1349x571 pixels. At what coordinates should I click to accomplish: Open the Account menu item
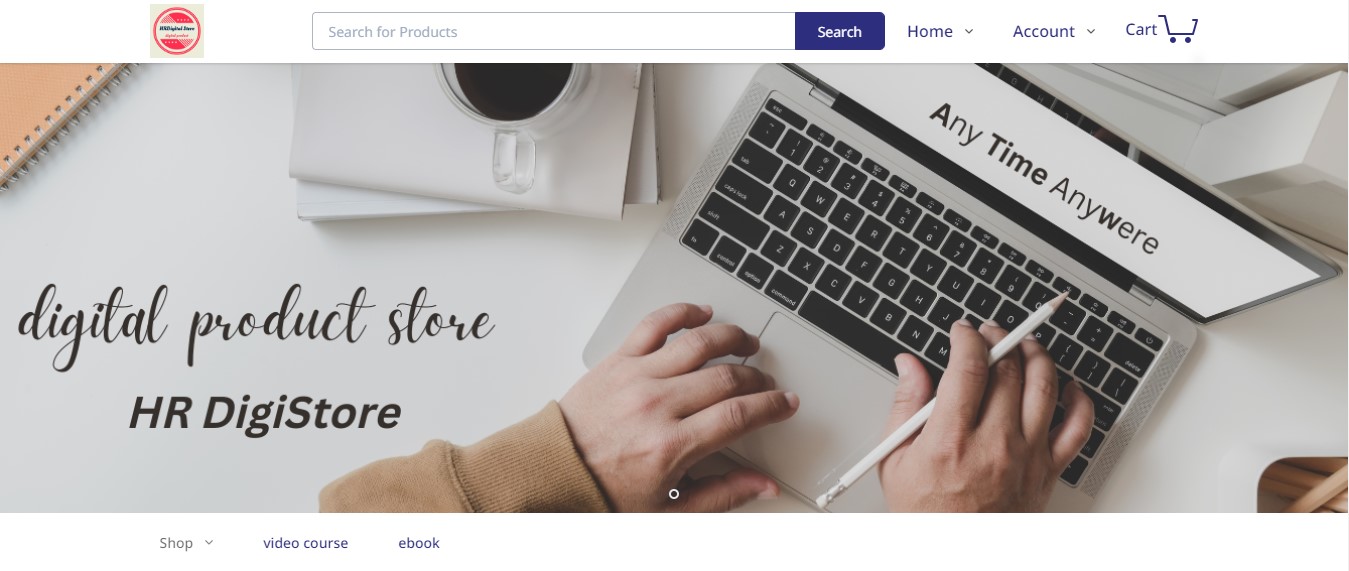pyautogui.click(x=1044, y=32)
